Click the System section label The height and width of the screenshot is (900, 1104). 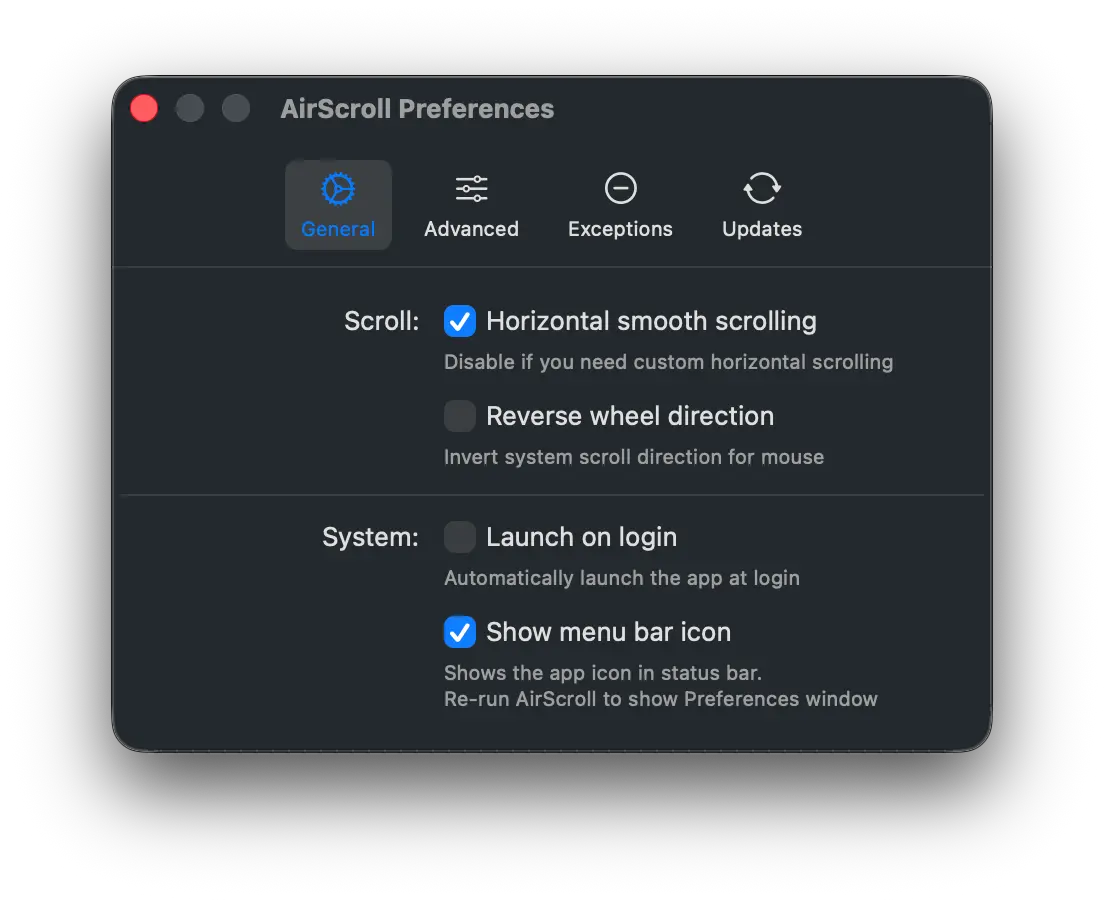point(370,537)
